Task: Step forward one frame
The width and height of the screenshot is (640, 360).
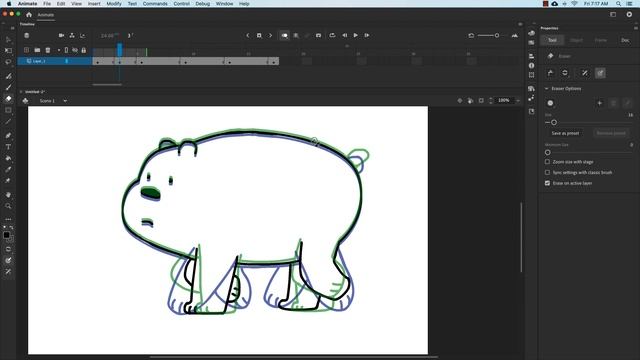Action: [x=367, y=36]
